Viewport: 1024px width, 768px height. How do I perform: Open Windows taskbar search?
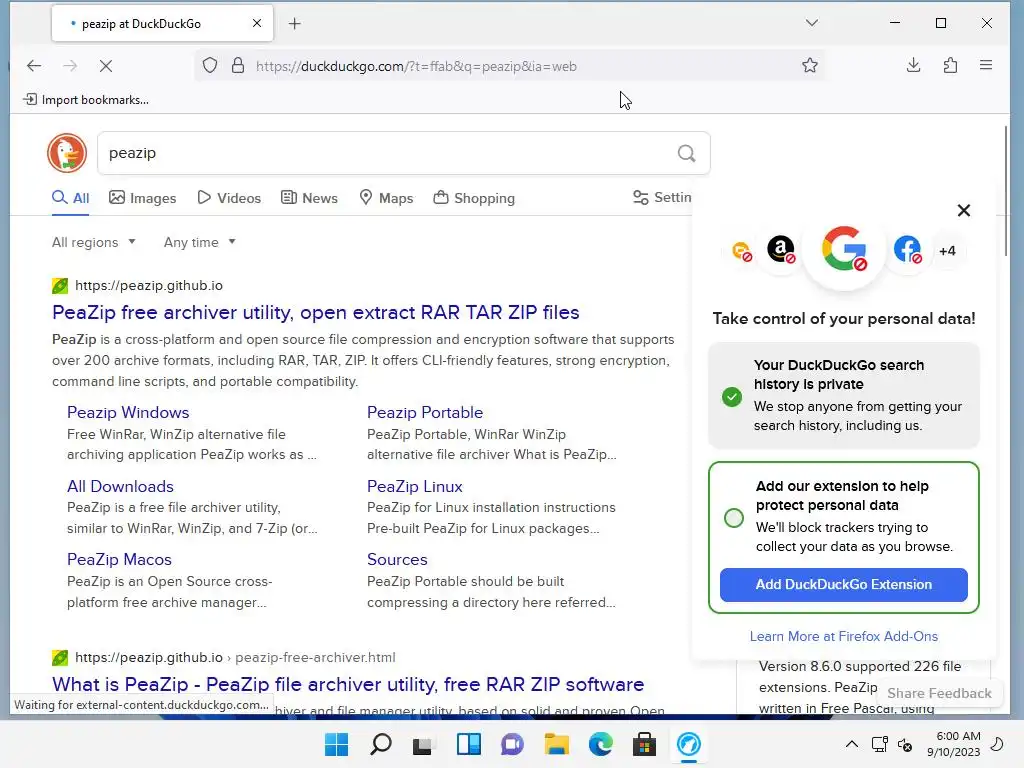click(381, 744)
